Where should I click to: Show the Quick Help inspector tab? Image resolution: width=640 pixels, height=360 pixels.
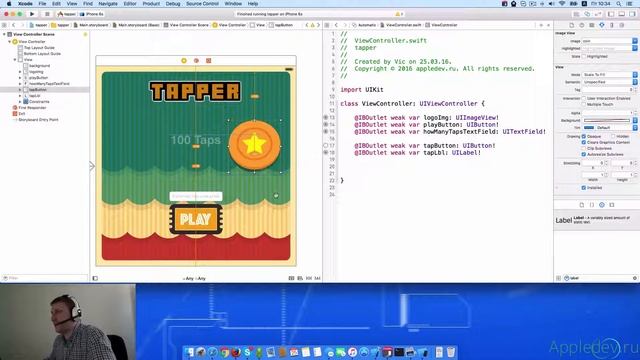(x=582, y=25)
